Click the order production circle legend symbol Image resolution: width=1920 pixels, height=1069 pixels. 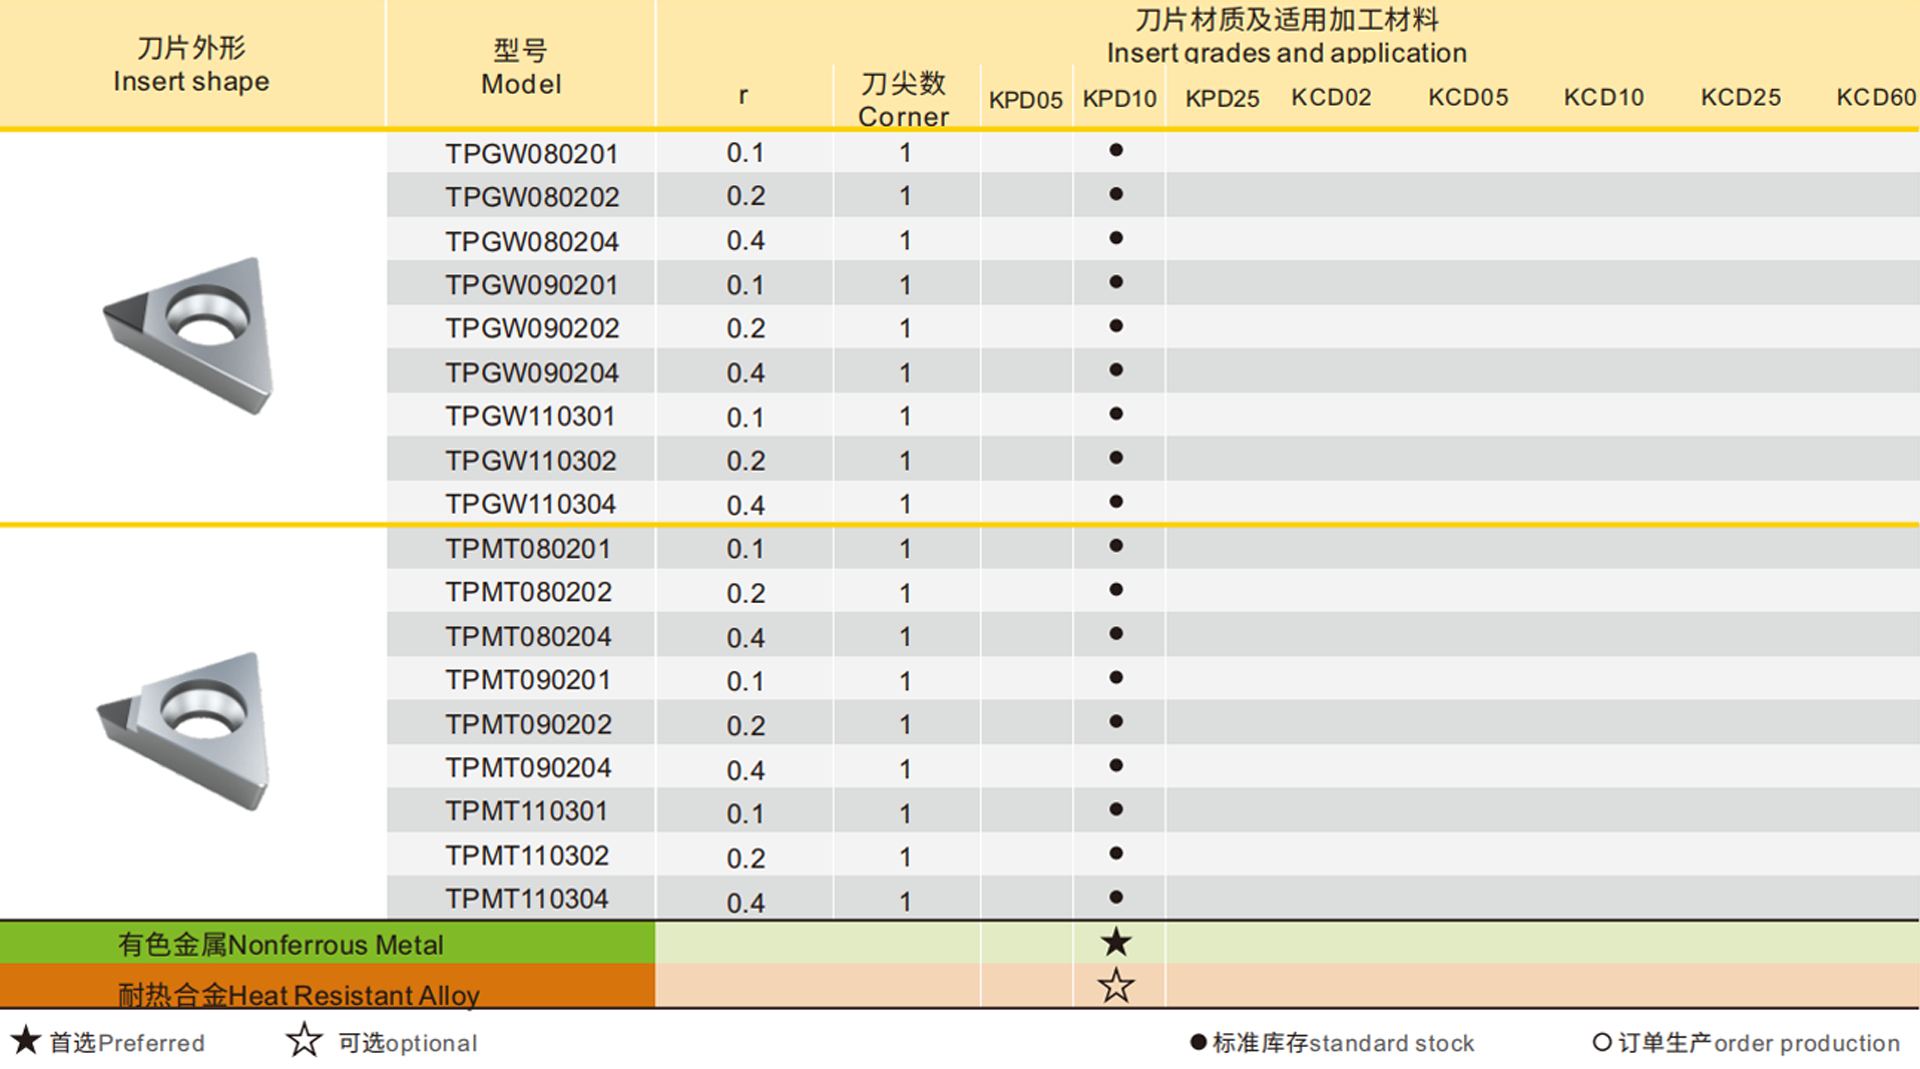[x=1603, y=1042]
